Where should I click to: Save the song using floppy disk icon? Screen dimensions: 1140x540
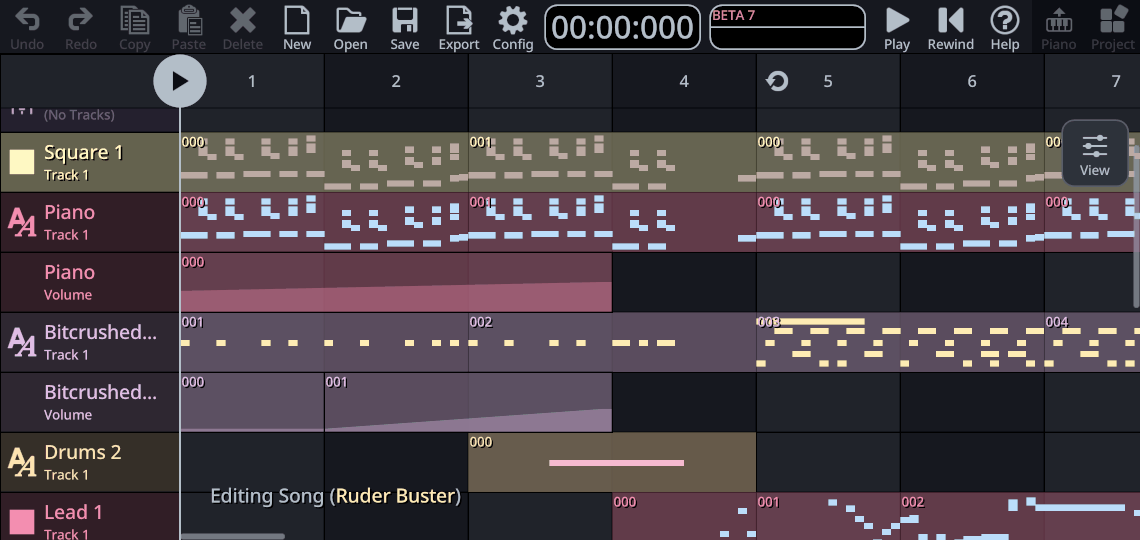[x=404, y=20]
